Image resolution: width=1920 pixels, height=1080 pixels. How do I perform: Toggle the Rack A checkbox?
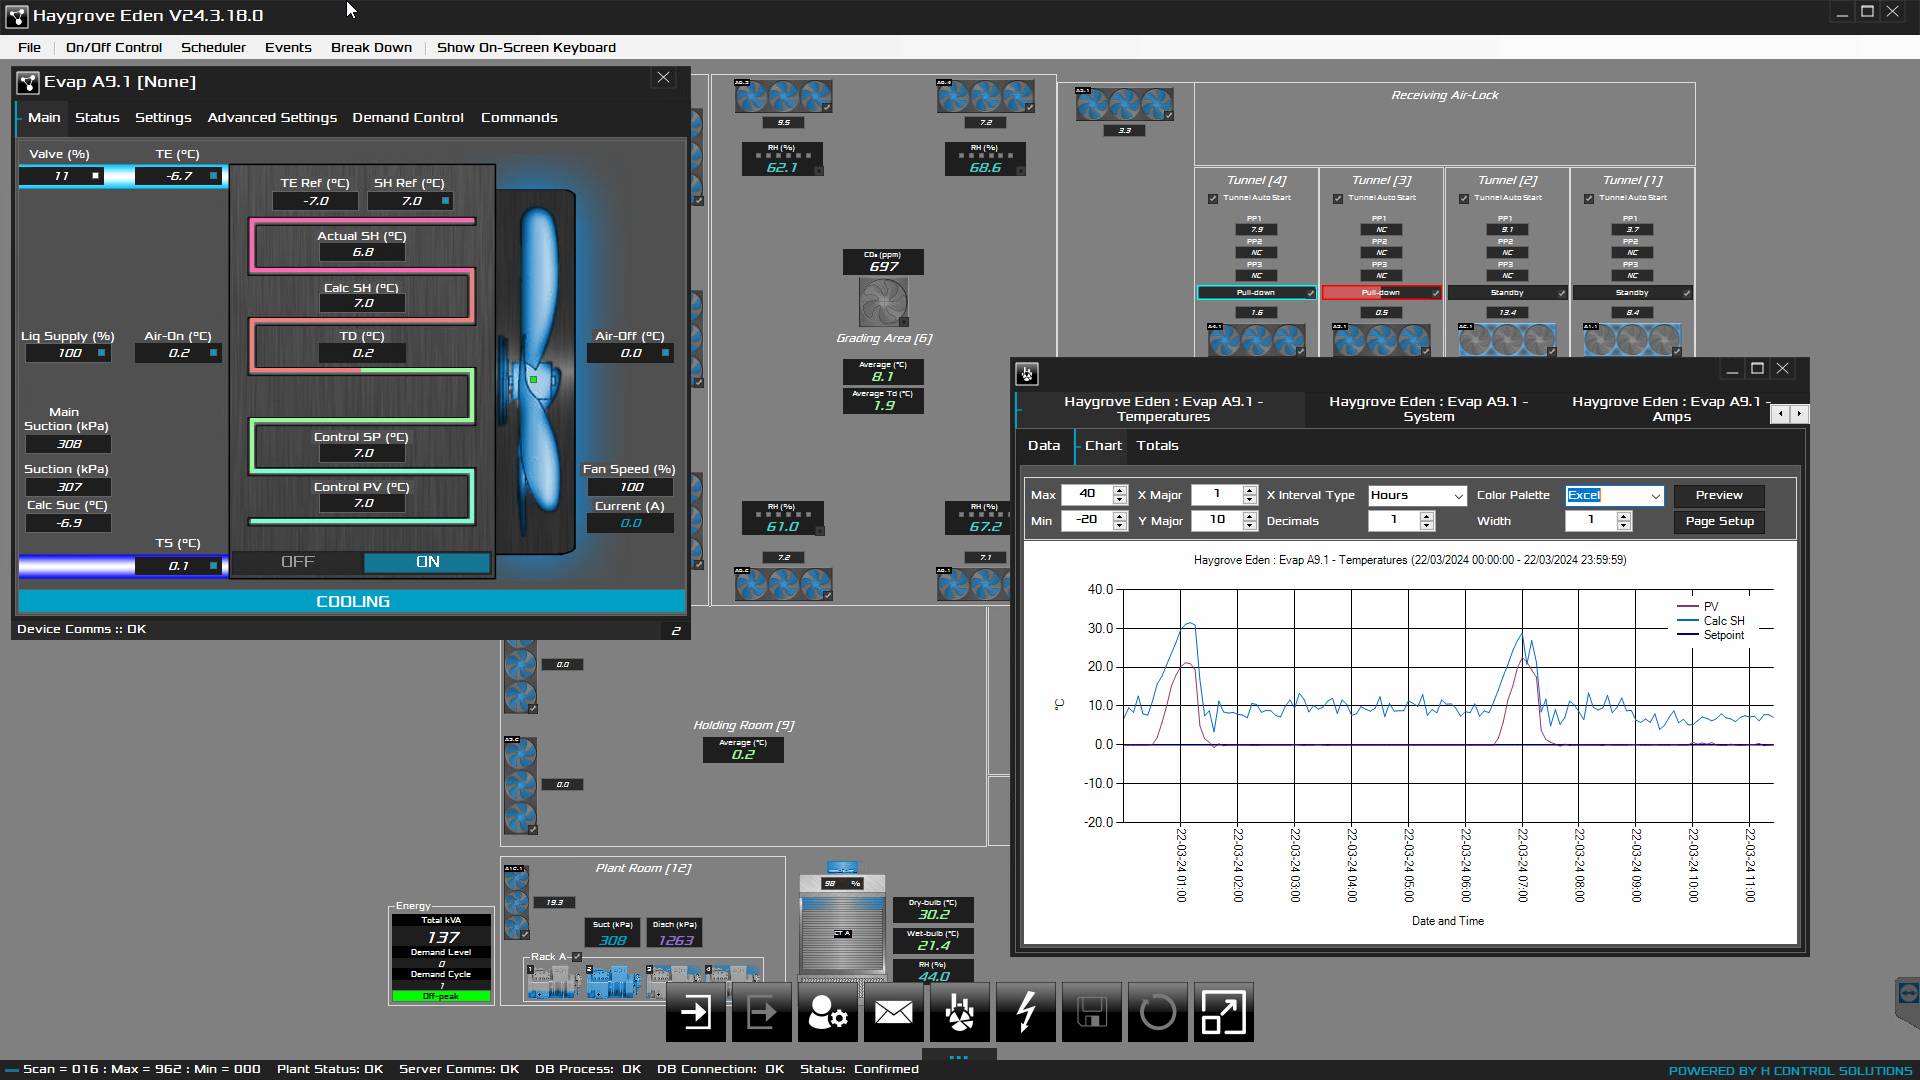(577, 957)
